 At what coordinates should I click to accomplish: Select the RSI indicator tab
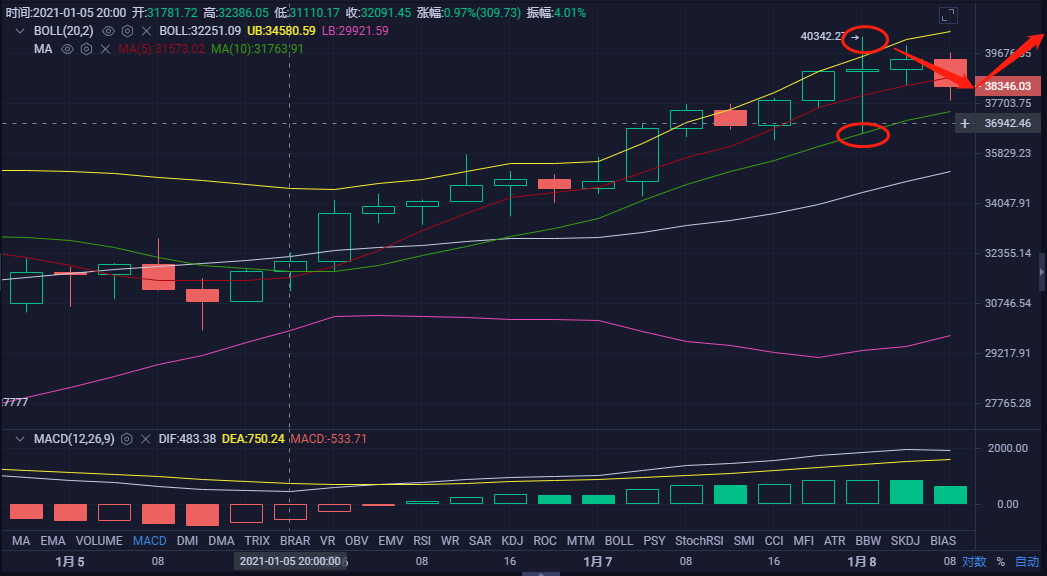click(422, 541)
